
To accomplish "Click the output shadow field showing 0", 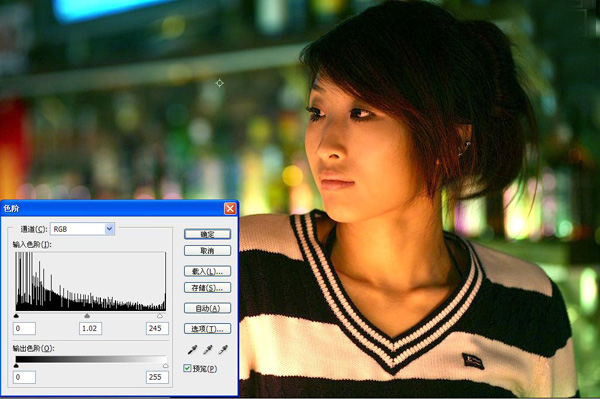I will click(24, 377).
